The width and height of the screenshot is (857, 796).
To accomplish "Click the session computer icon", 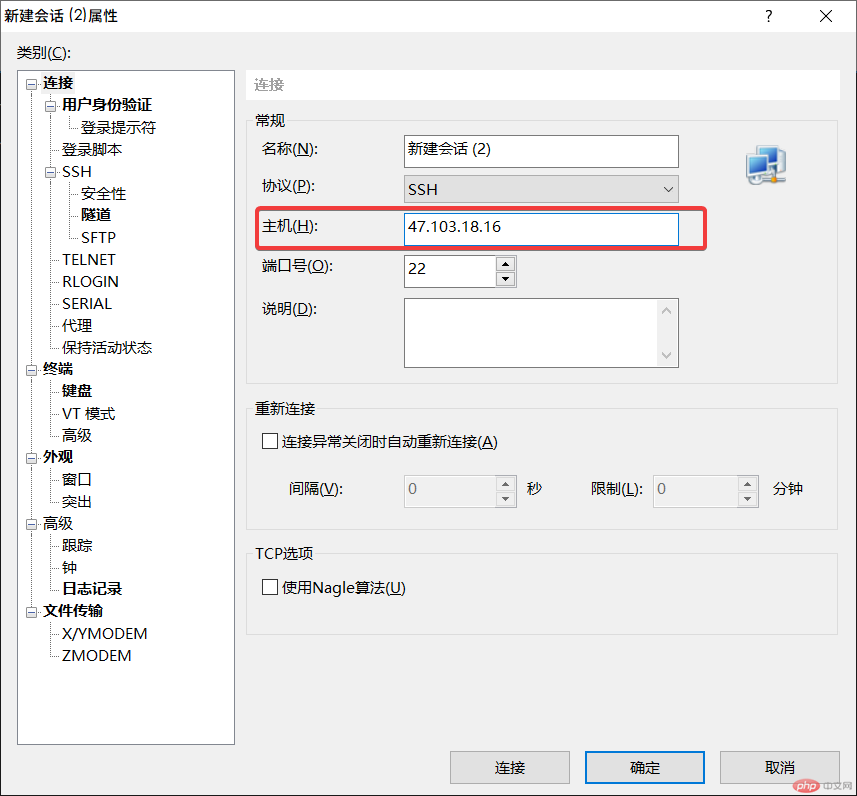I will pos(765,165).
